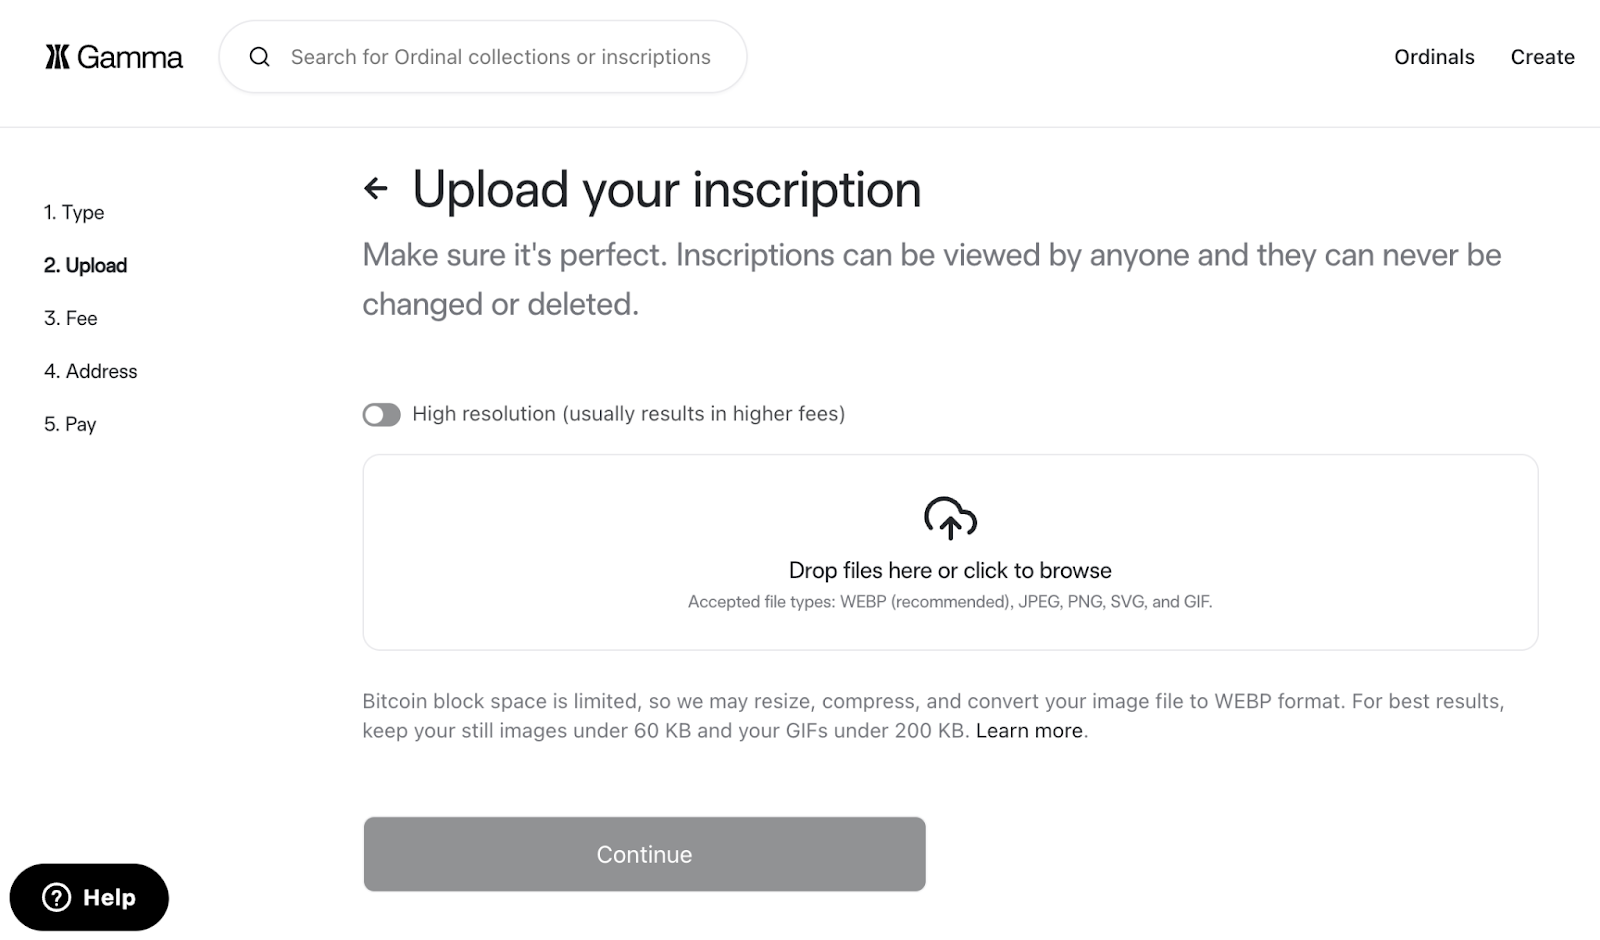Select the 2. Upload step
Viewport: 1600px width, 940px height.
[85, 265]
